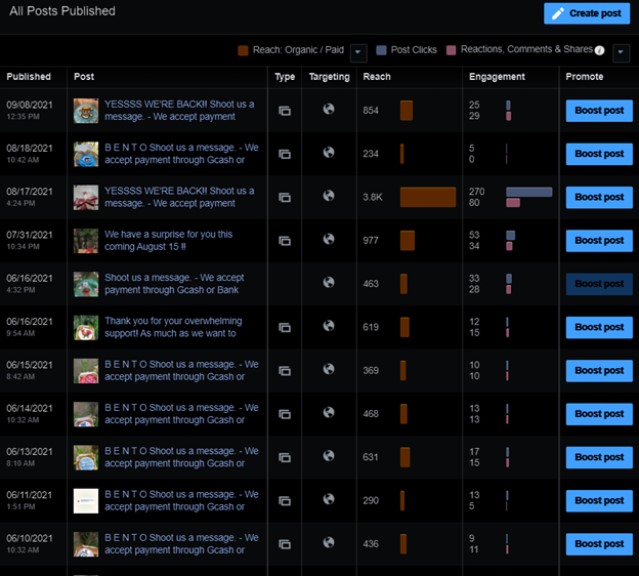Viewport: 639px width, 576px height.
Task: Open the 06/11/2021 BENTO post link
Action: tap(181, 501)
